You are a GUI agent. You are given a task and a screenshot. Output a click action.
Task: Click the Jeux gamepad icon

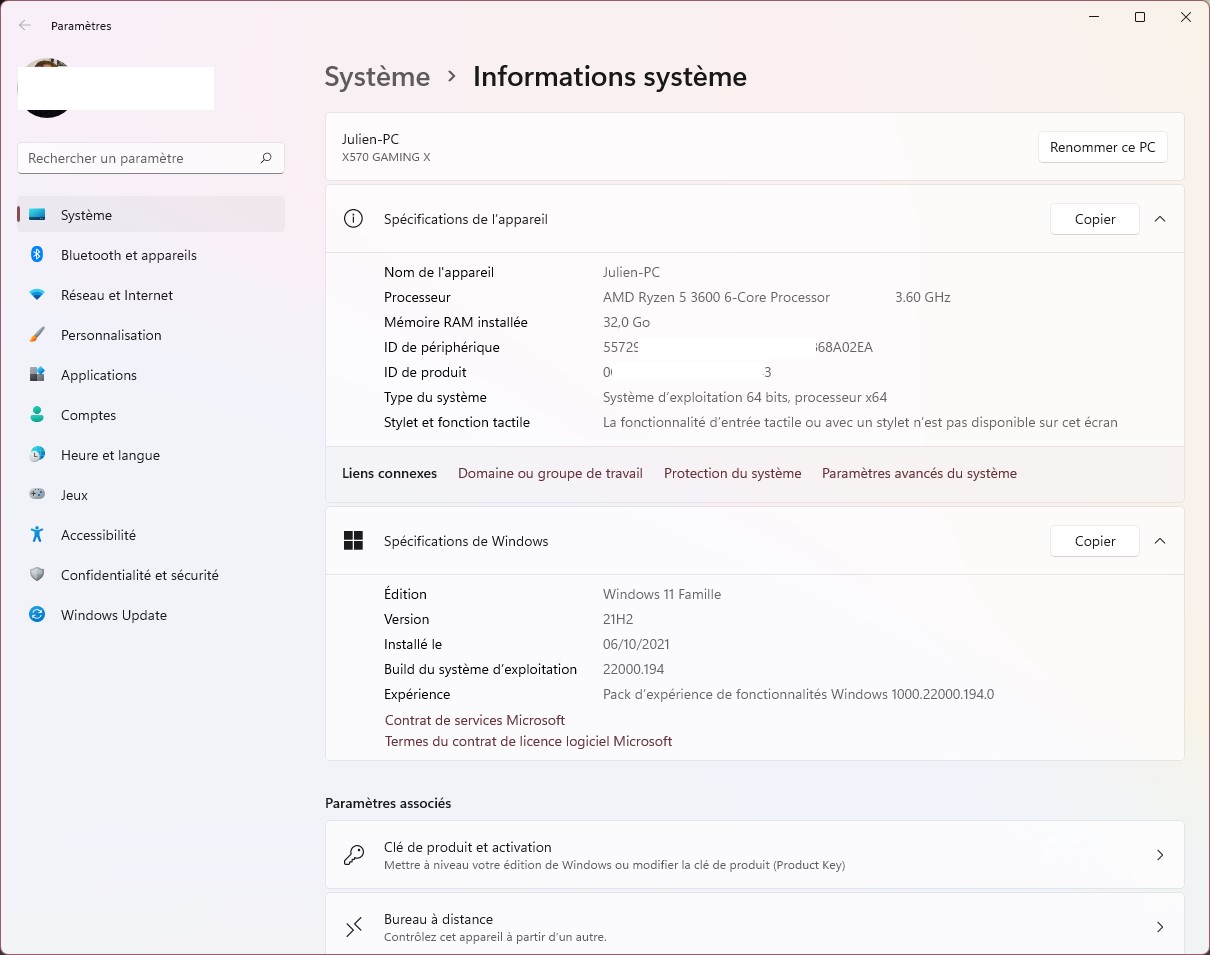(37, 495)
